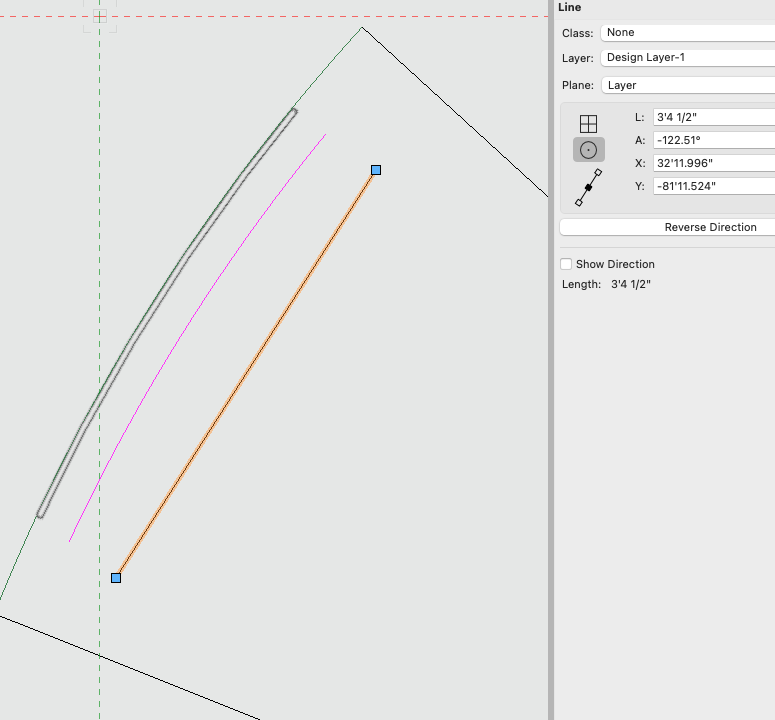Click the upper blue handle of the selected line
This screenshot has width=775, height=720.
click(376, 170)
